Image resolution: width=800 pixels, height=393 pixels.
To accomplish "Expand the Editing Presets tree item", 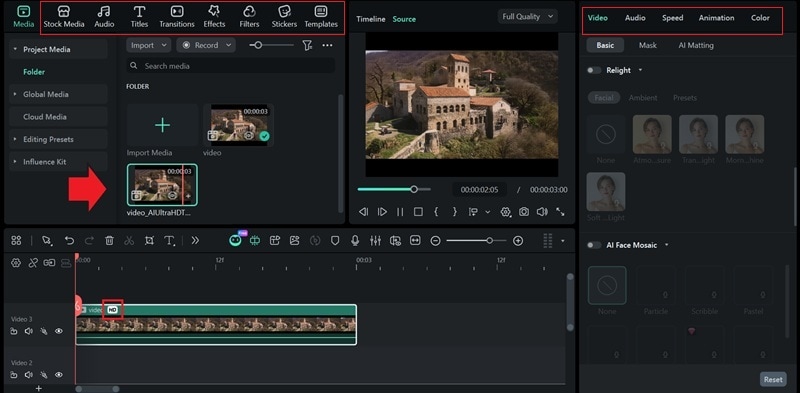I will pyautogui.click(x=15, y=139).
